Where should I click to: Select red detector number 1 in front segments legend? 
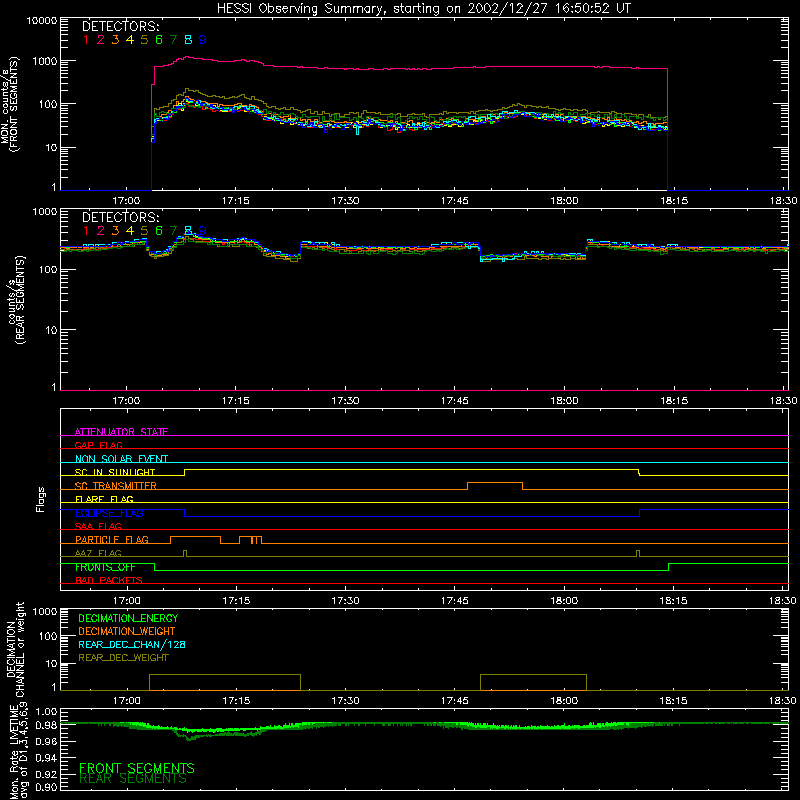86,40
